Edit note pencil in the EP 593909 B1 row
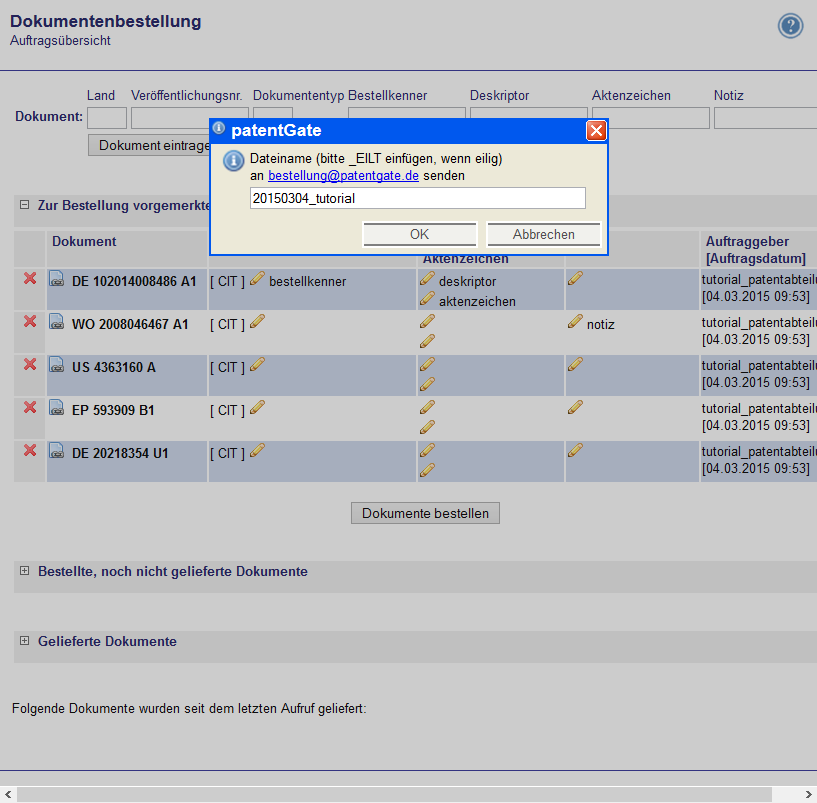Viewport: 817px width, 803px height. pos(575,407)
